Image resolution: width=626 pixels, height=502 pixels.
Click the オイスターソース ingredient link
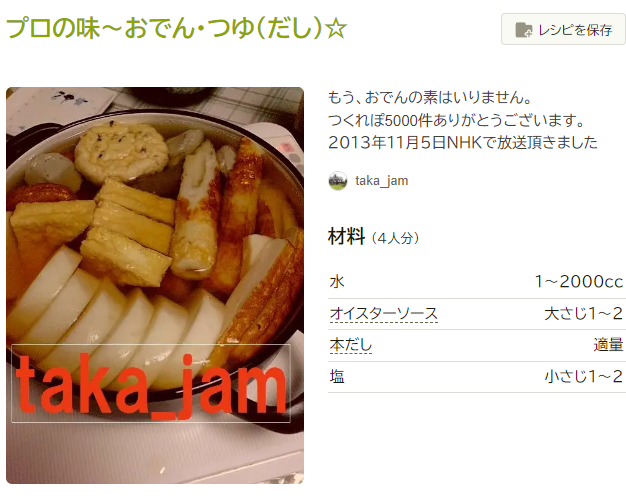point(384,314)
